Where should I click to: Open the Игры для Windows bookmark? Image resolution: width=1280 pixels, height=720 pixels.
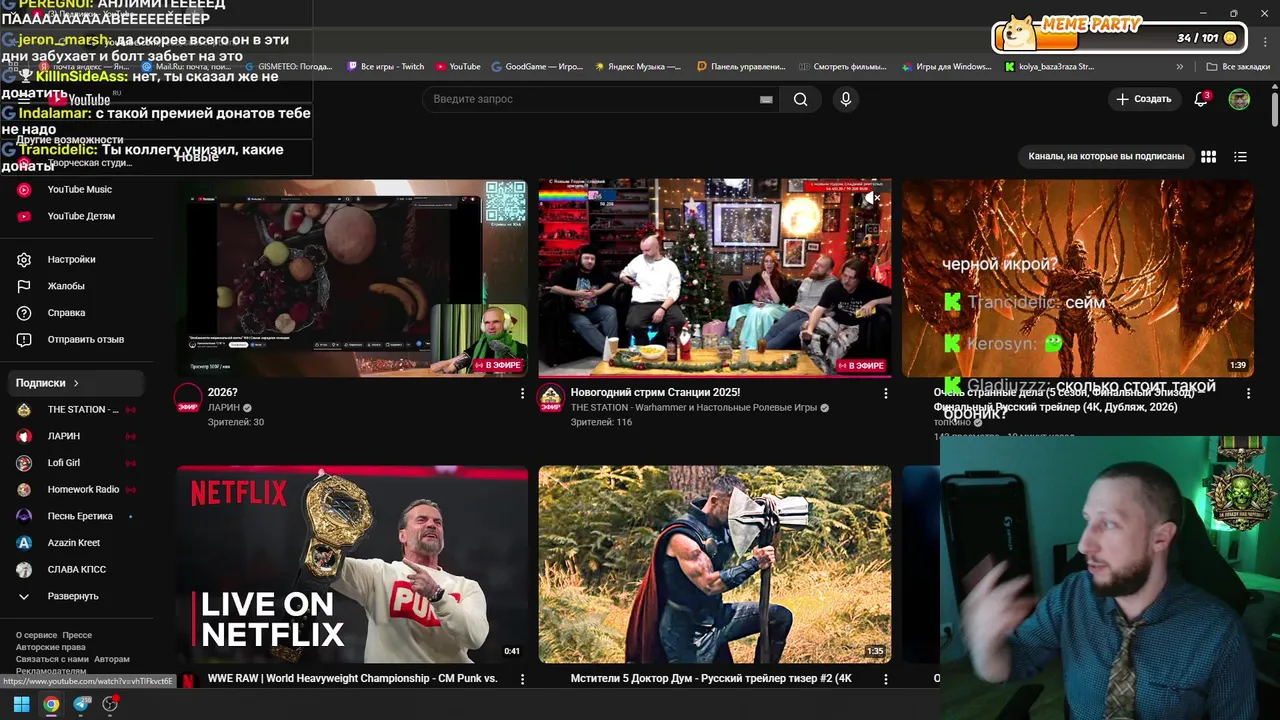pyautogui.click(x=946, y=67)
